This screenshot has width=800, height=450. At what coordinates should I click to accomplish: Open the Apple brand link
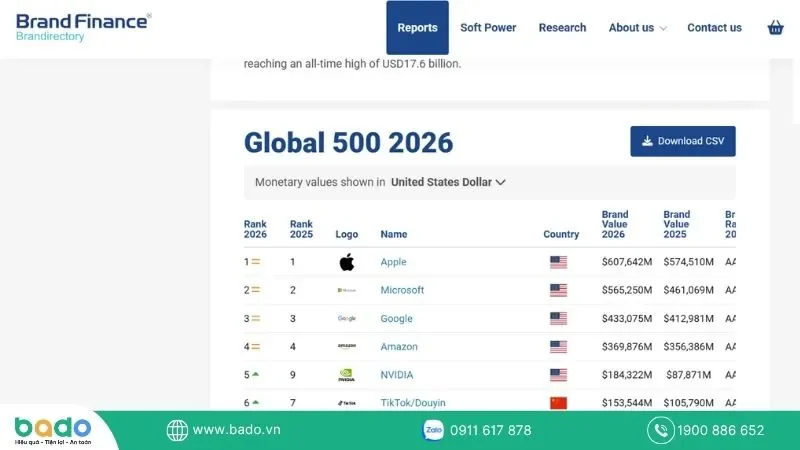(393, 262)
